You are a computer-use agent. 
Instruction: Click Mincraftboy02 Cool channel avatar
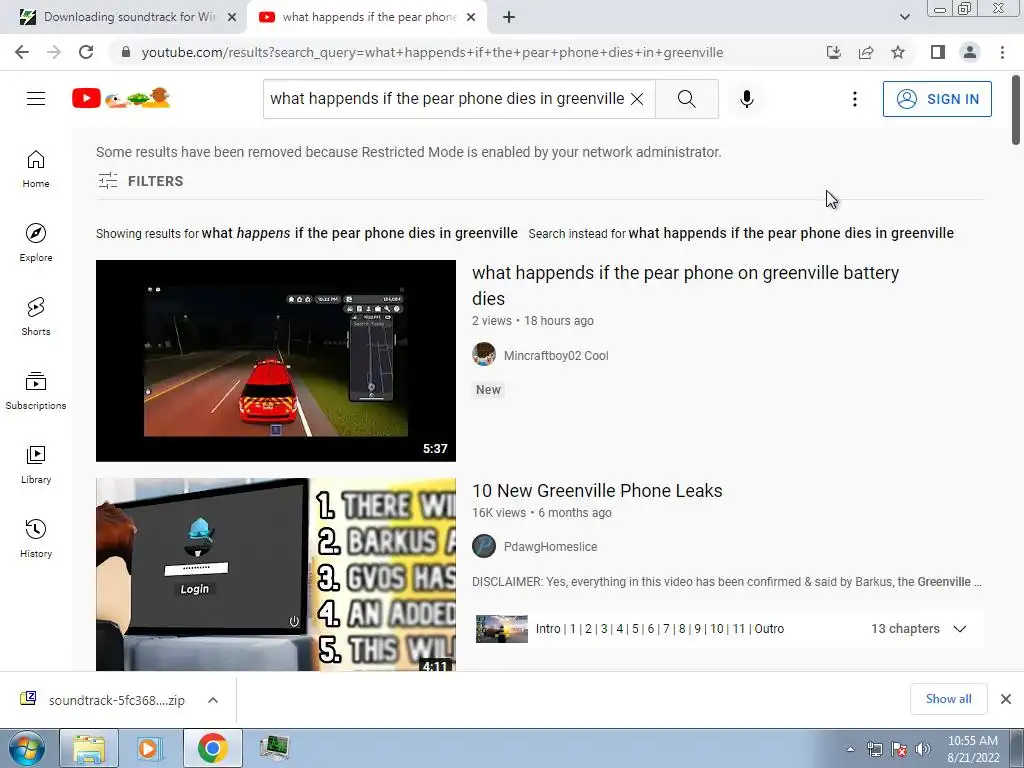tap(484, 354)
